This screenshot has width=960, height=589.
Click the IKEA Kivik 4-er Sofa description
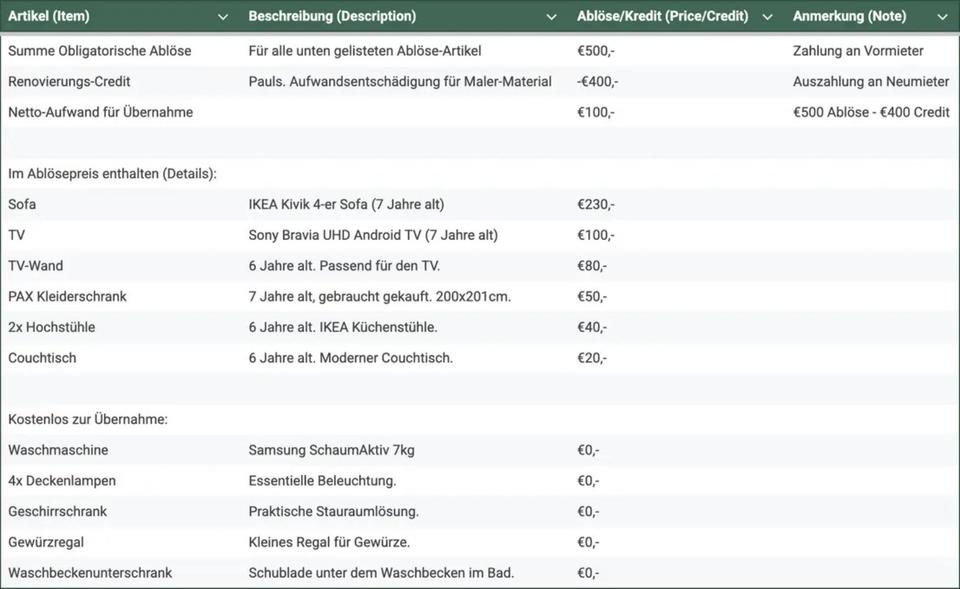click(346, 205)
